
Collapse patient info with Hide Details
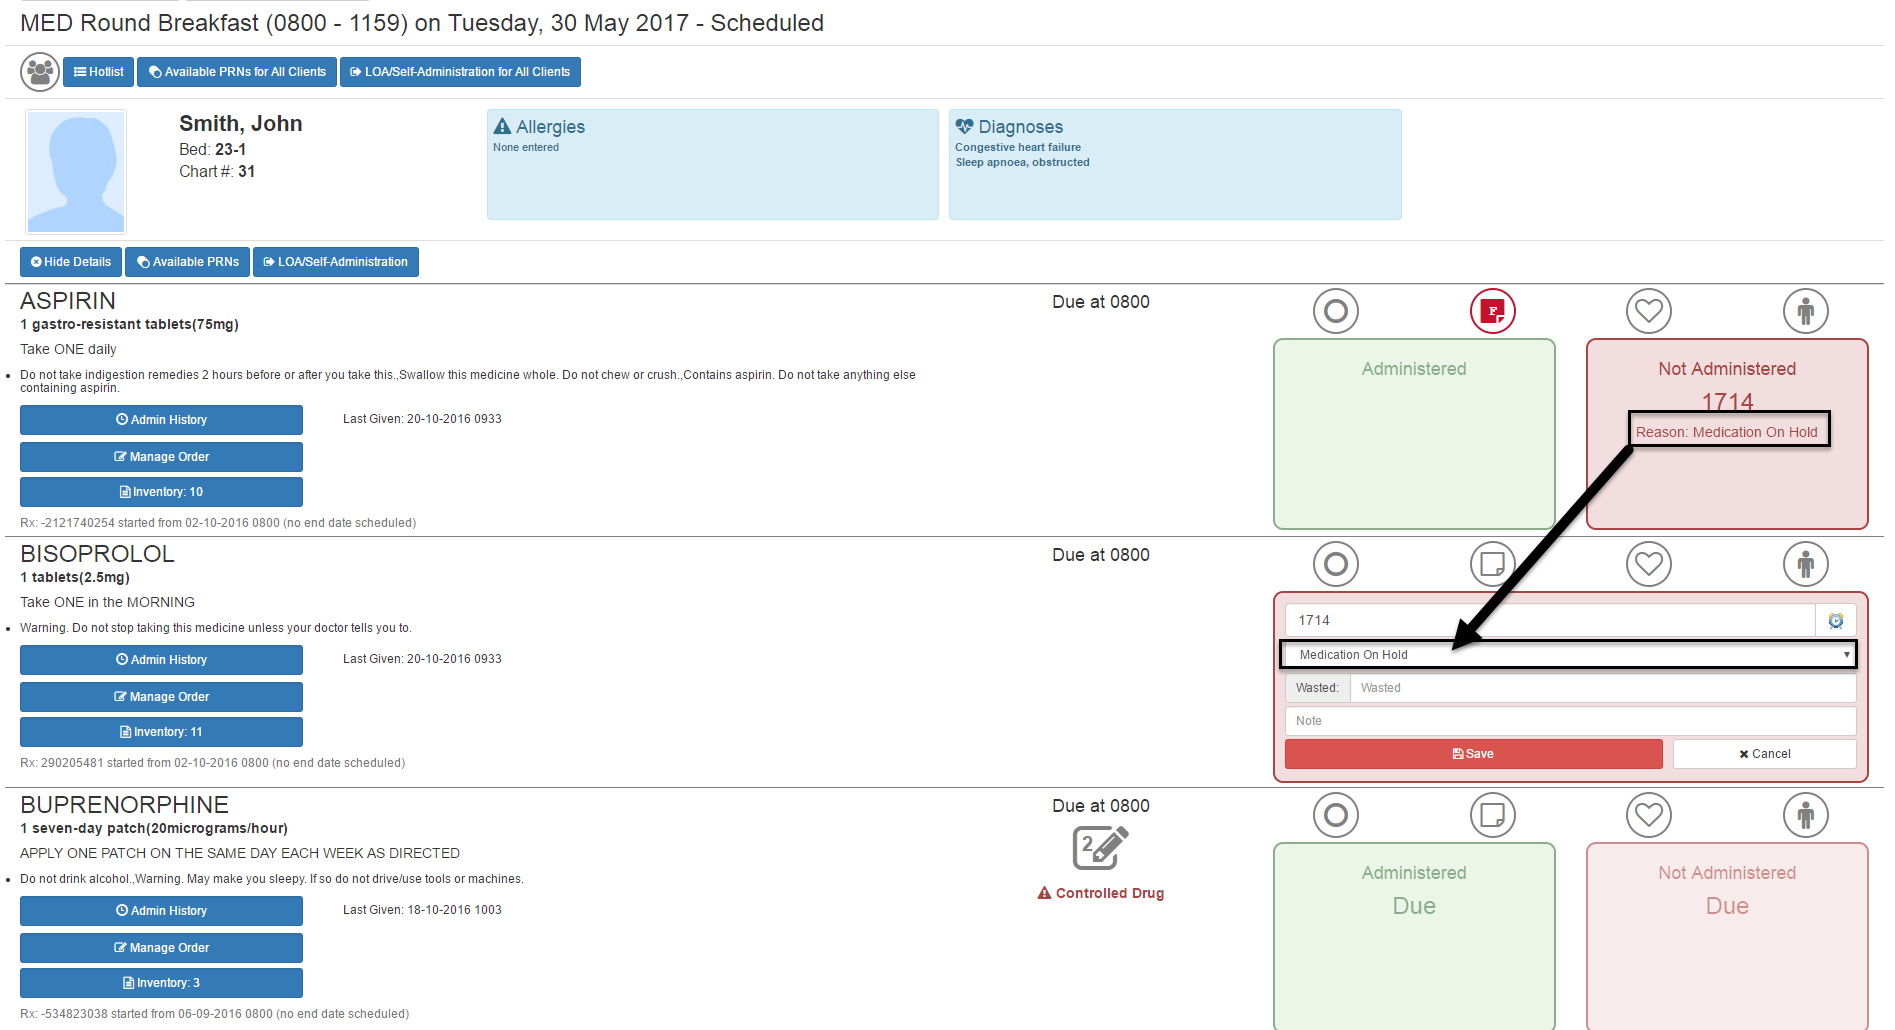point(71,262)
